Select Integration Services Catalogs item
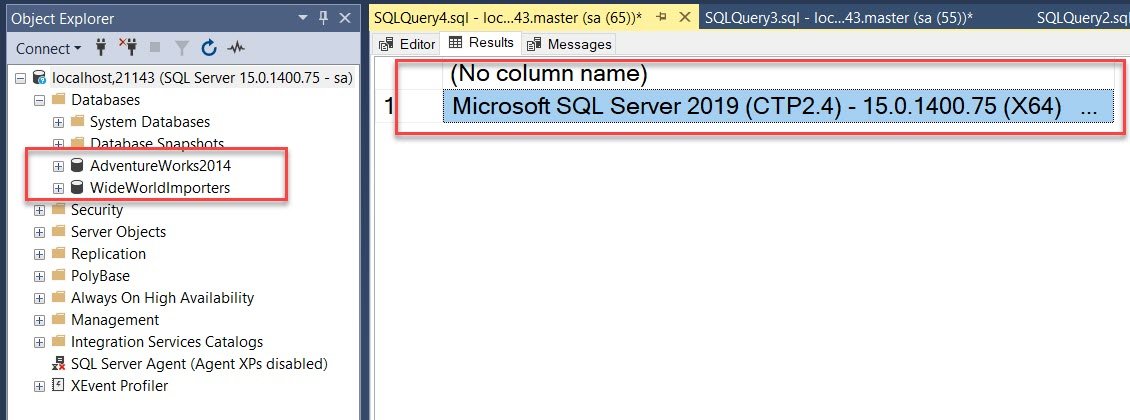The width and height of the screenshot is (1130, 420). (166, 341)
